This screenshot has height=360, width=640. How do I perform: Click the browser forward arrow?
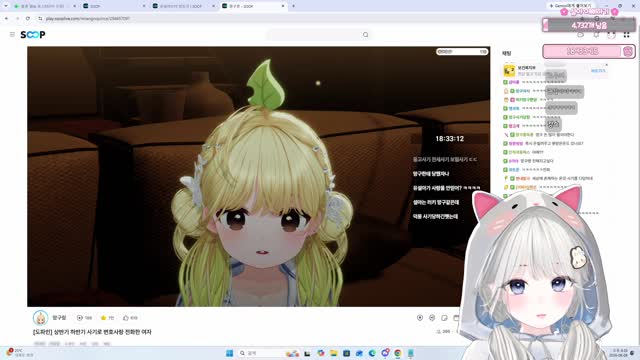click(x=17, y=18)
